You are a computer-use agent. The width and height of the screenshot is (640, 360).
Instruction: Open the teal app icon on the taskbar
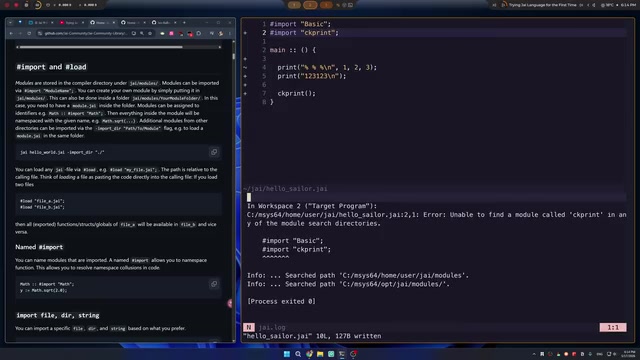coord(331,354)
